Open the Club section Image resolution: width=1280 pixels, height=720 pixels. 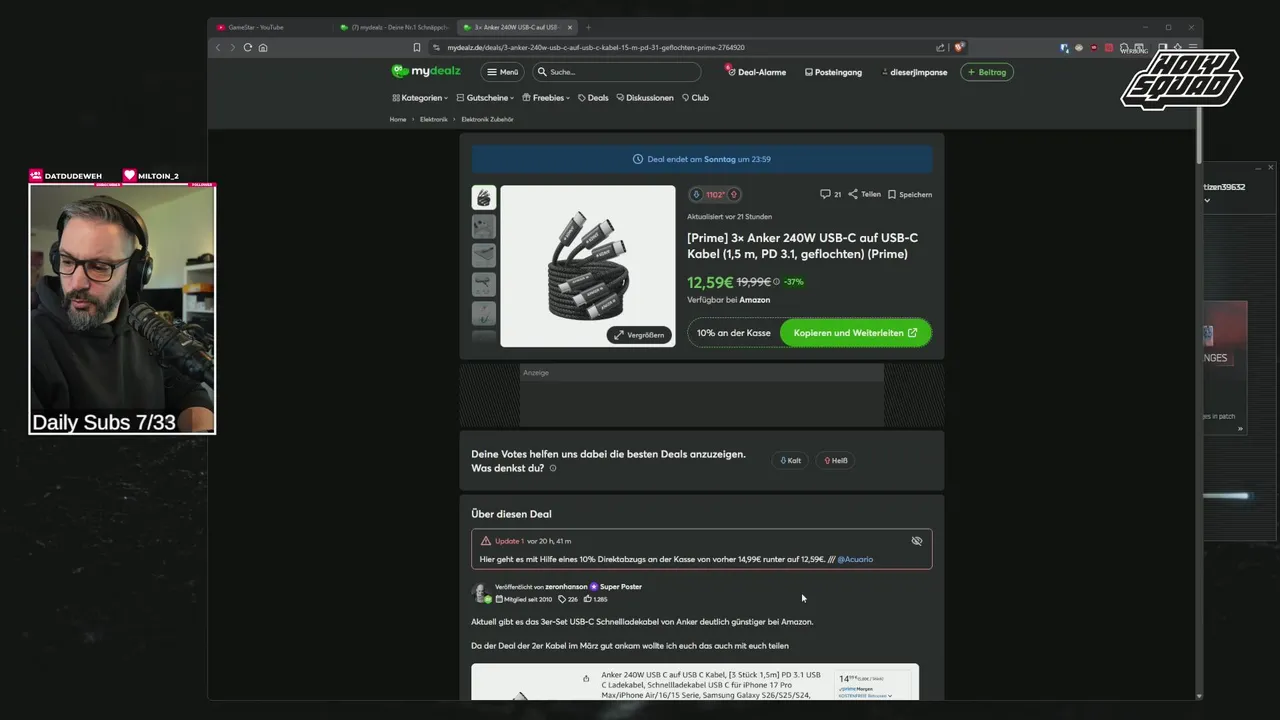click(695, 98)
